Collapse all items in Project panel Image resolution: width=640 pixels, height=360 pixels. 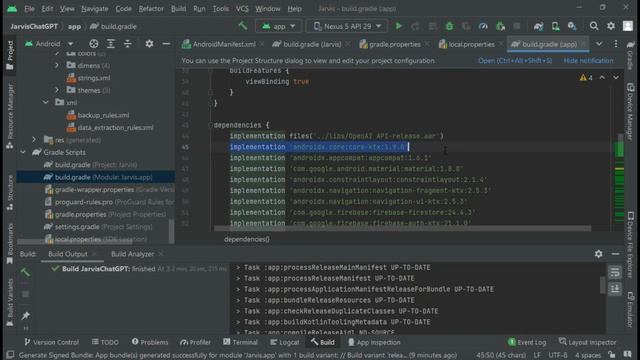(128, 44)
